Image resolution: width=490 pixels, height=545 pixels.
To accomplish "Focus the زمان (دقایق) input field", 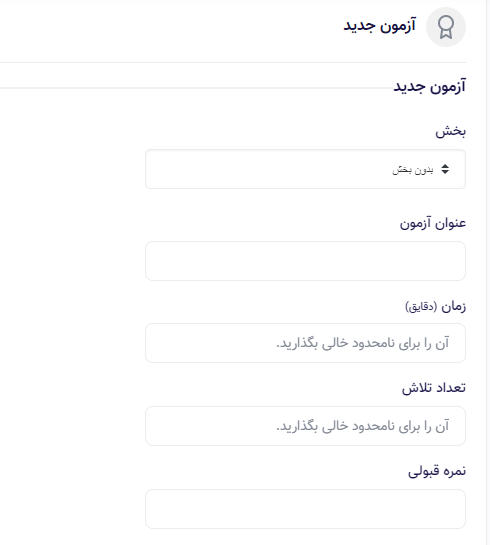I will tap(305, 343).
